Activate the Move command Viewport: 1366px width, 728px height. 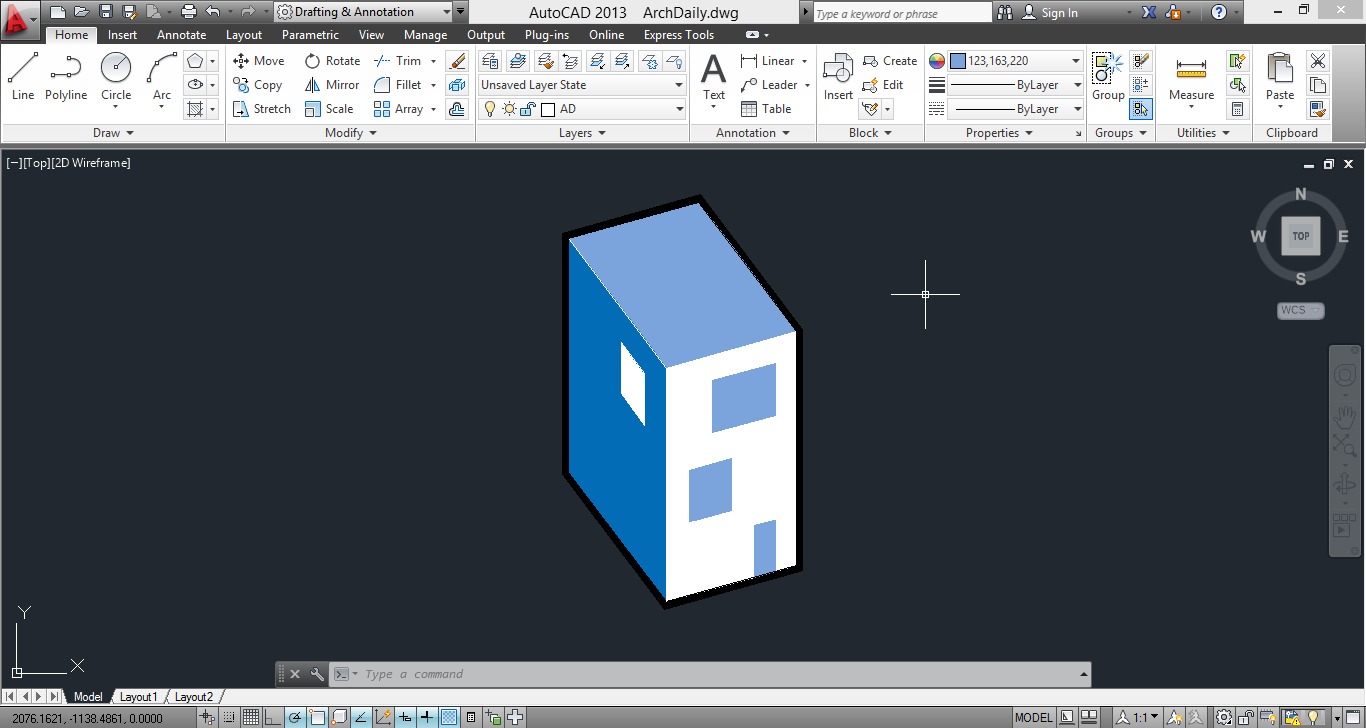[258, 60]
